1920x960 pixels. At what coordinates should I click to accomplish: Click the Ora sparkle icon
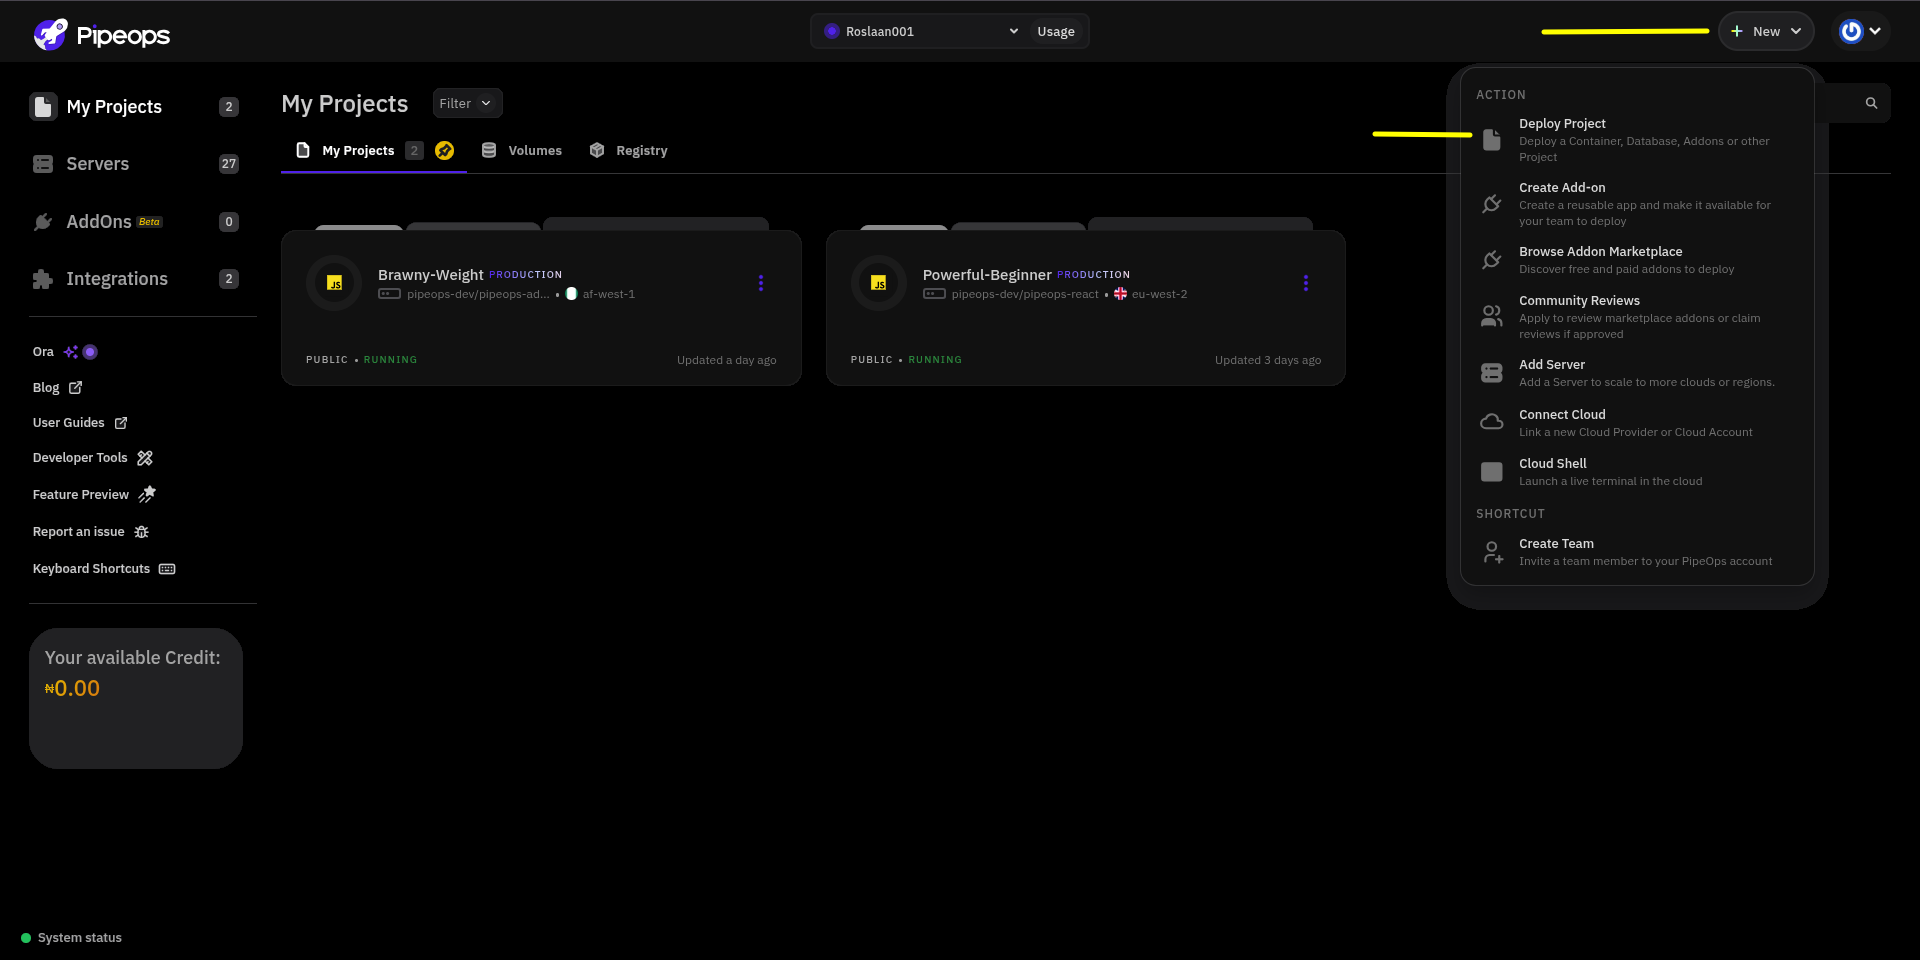click(x=71, y=352)
